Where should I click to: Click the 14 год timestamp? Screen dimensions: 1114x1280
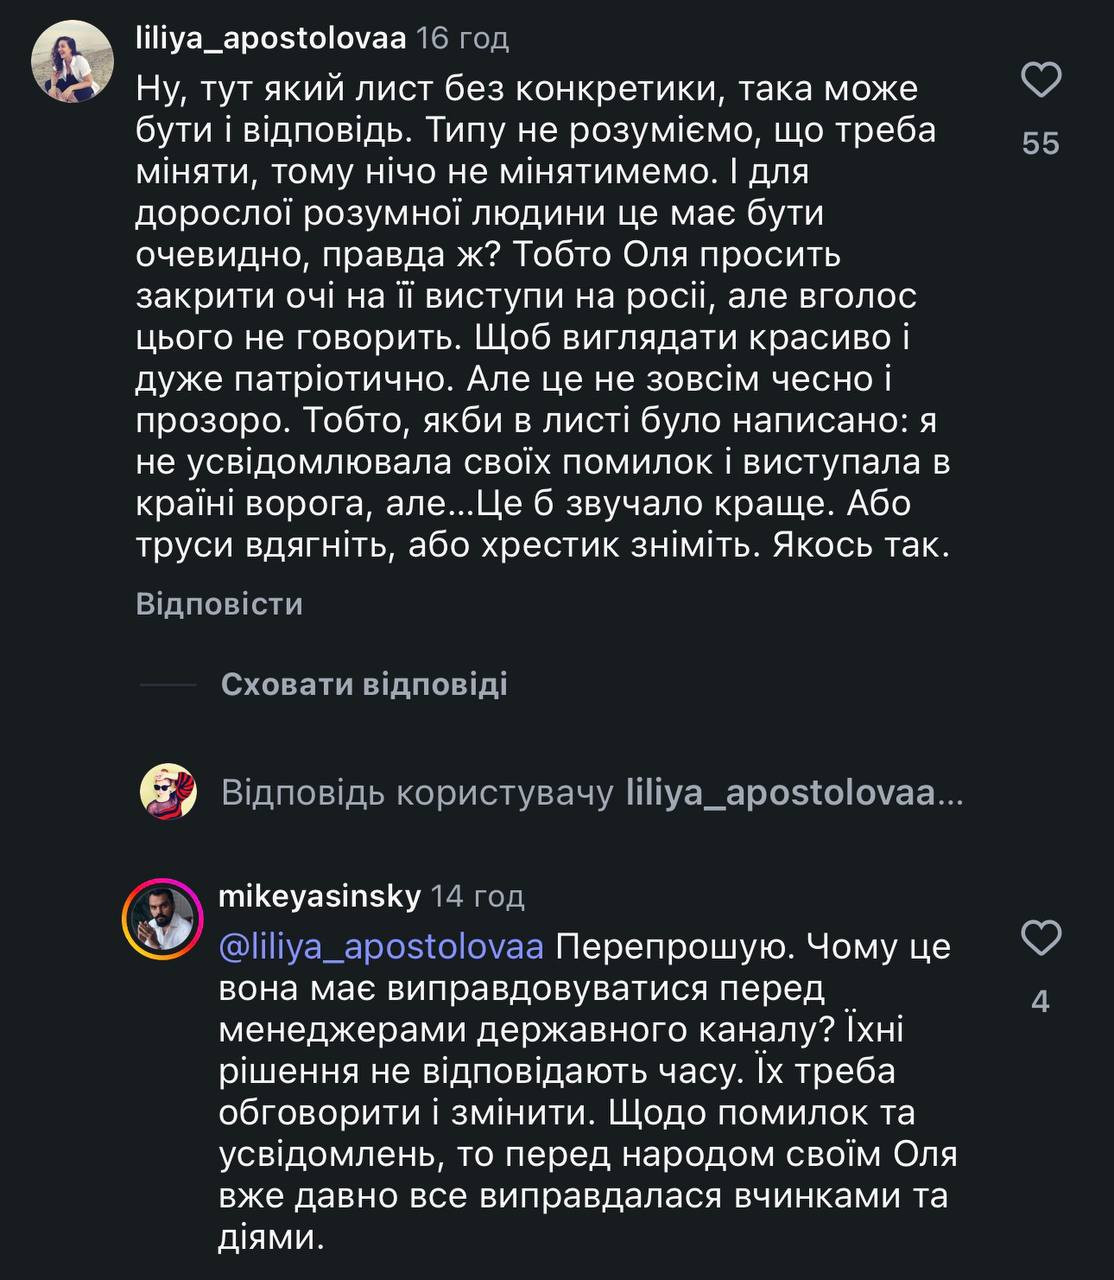point(477,896)
